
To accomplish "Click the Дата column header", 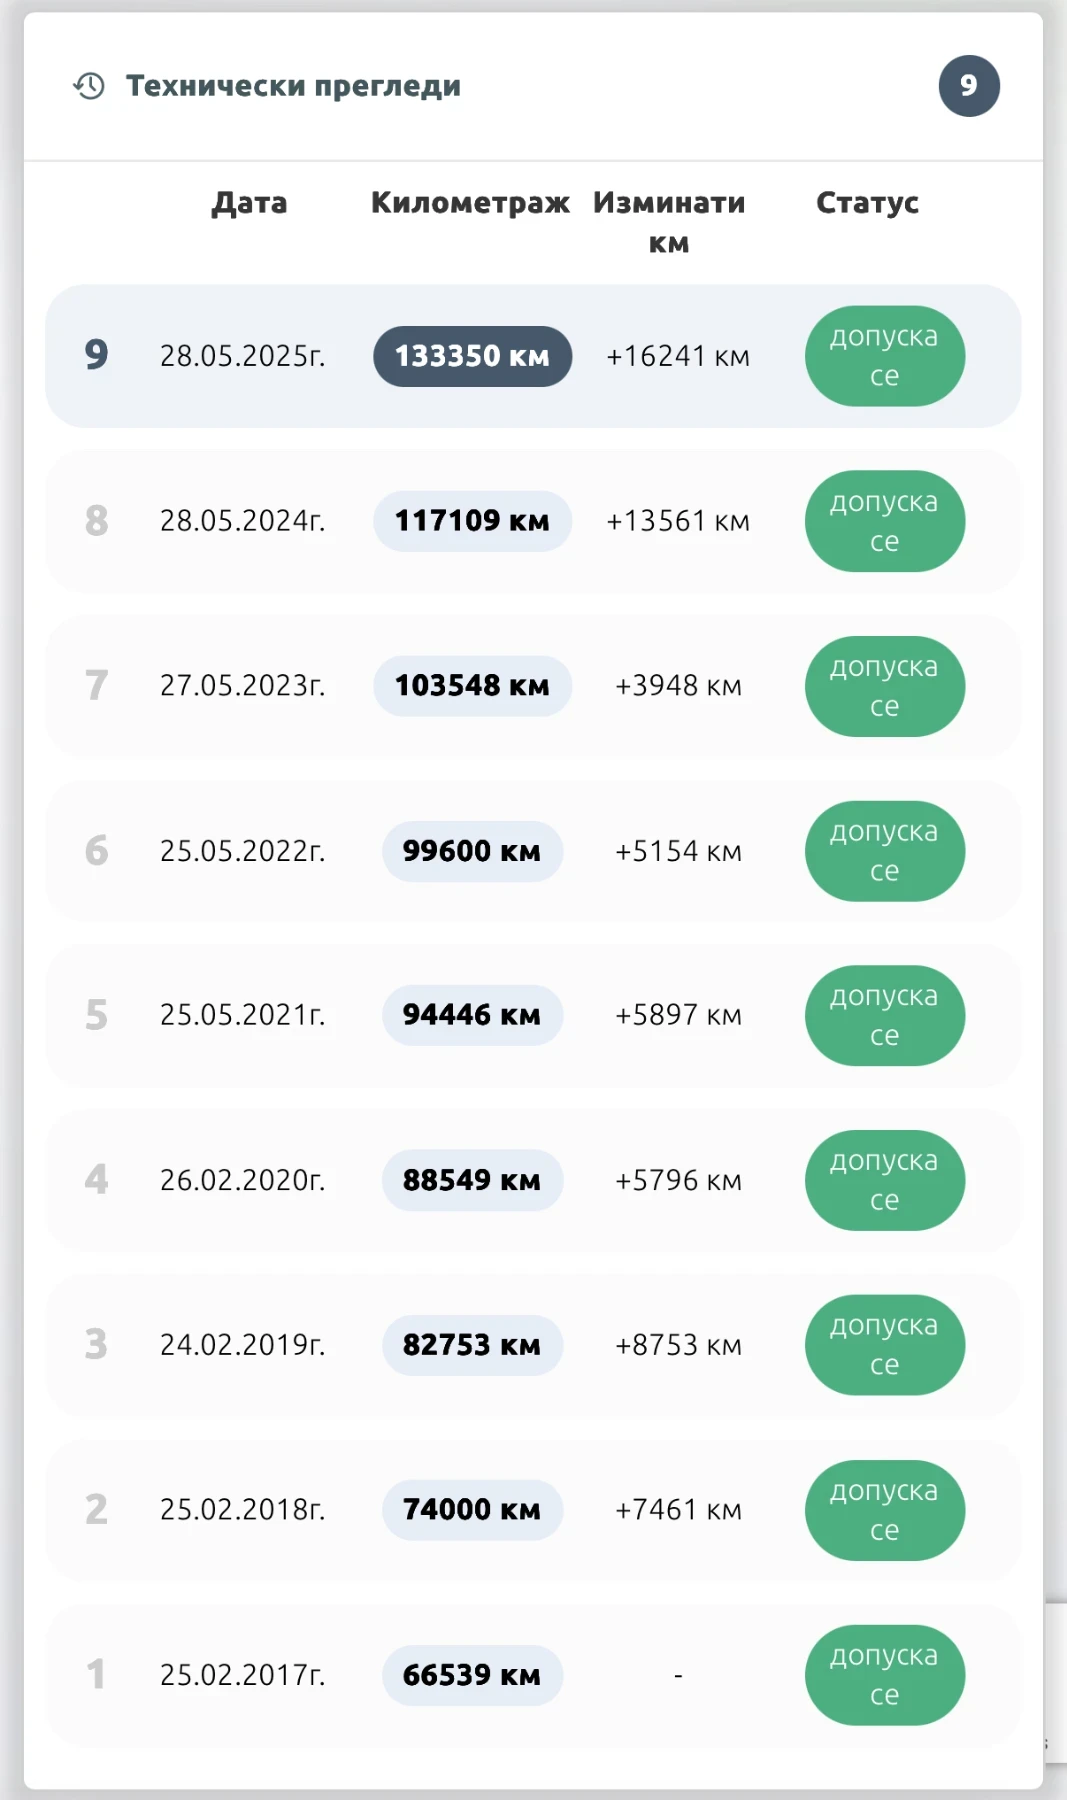I will tap(249, 203).
